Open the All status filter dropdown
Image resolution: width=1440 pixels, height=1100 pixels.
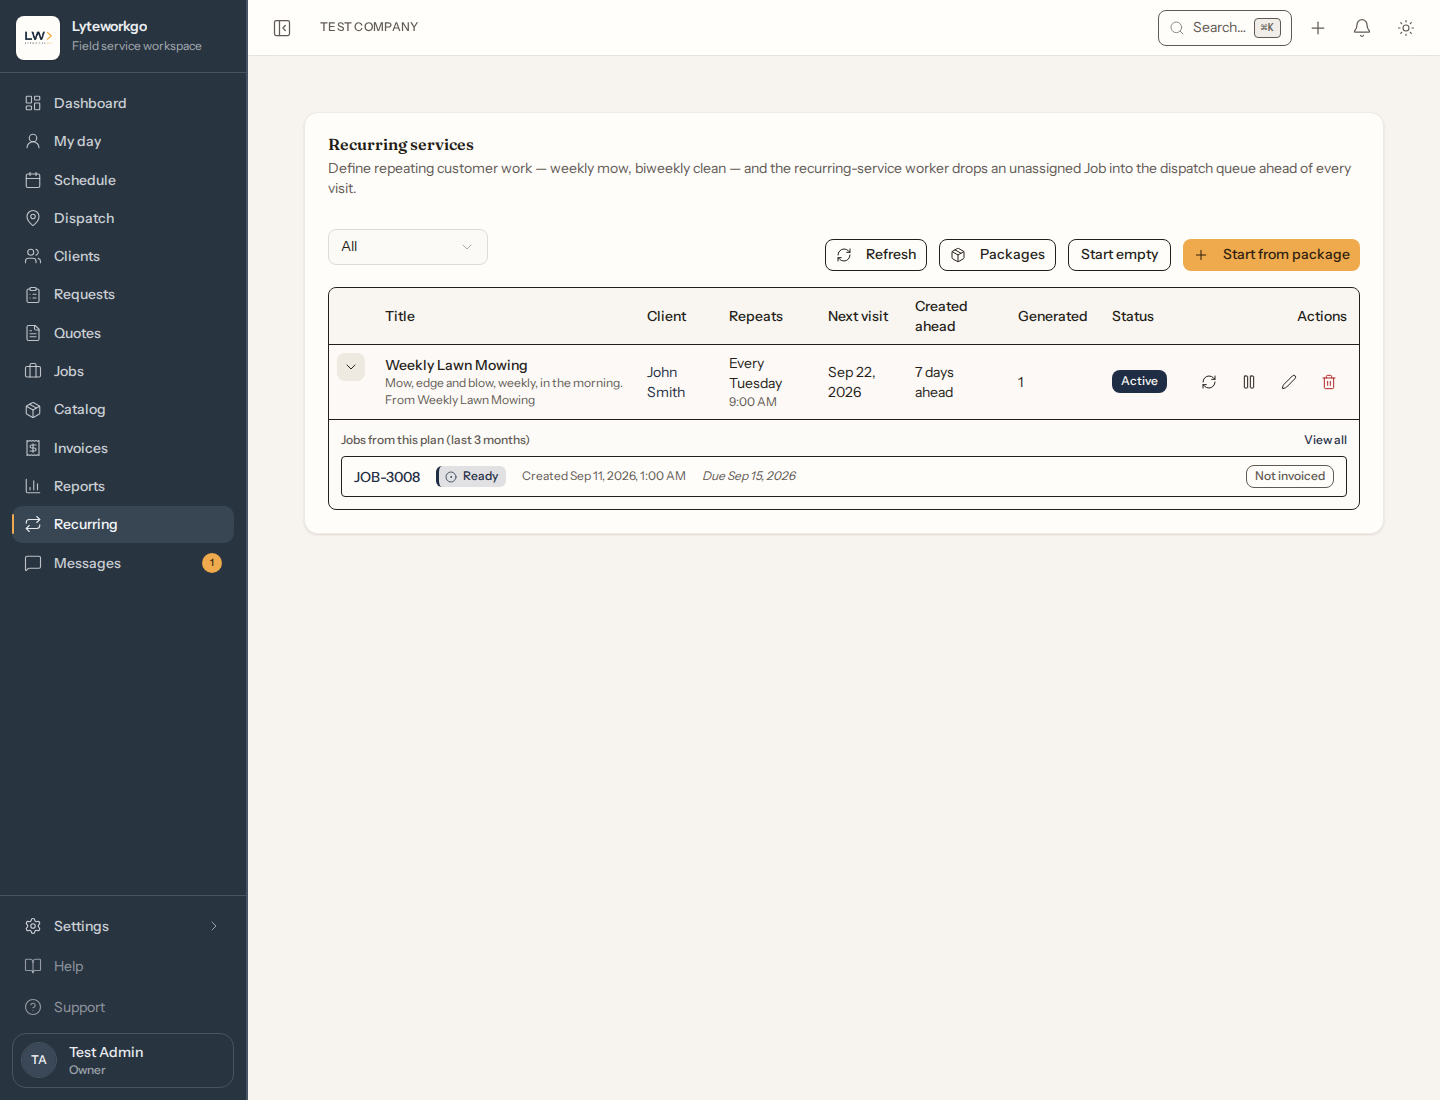click(x=408, y=247)
